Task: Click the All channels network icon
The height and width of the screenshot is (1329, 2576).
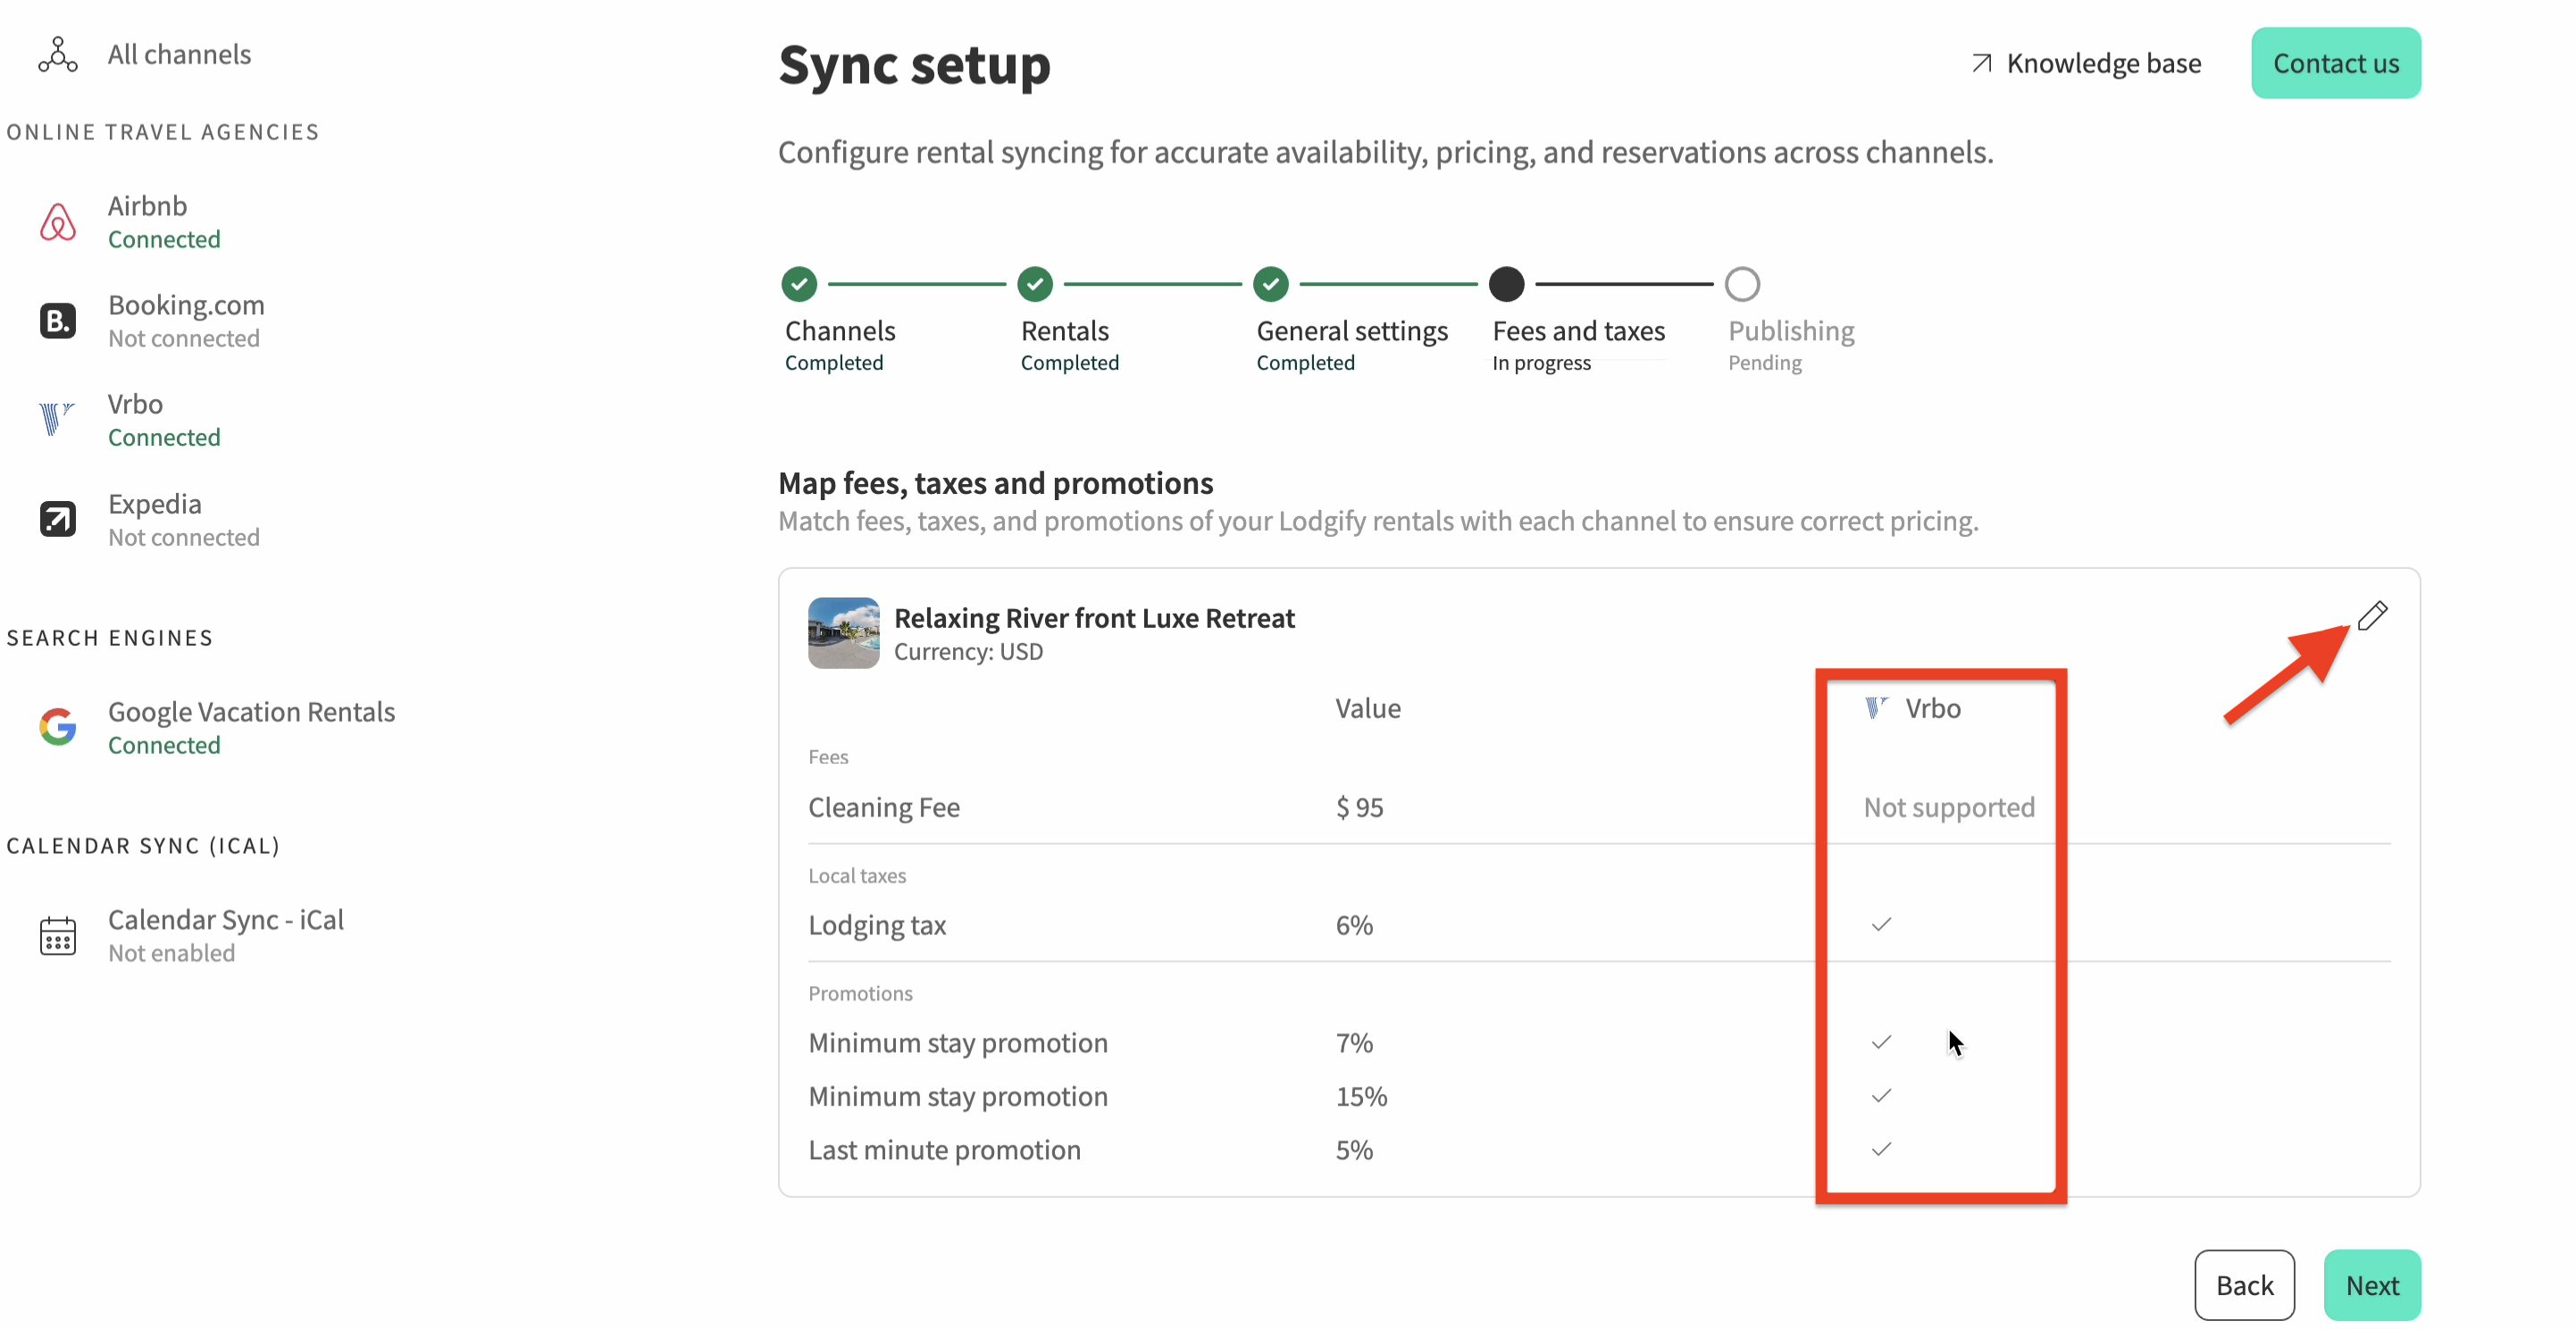Action: coord(58,54)
